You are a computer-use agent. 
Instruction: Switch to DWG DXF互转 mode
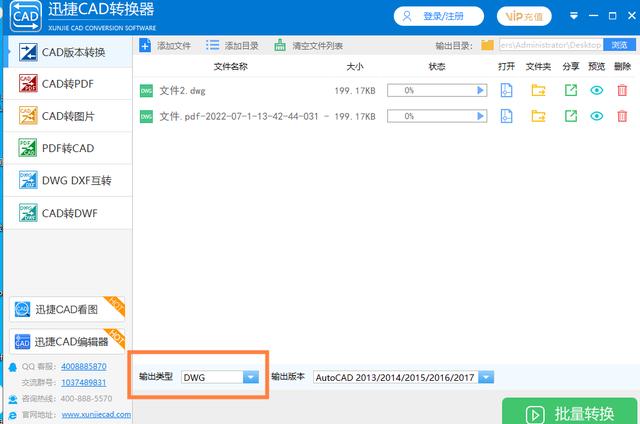click(x=68, y=180)
